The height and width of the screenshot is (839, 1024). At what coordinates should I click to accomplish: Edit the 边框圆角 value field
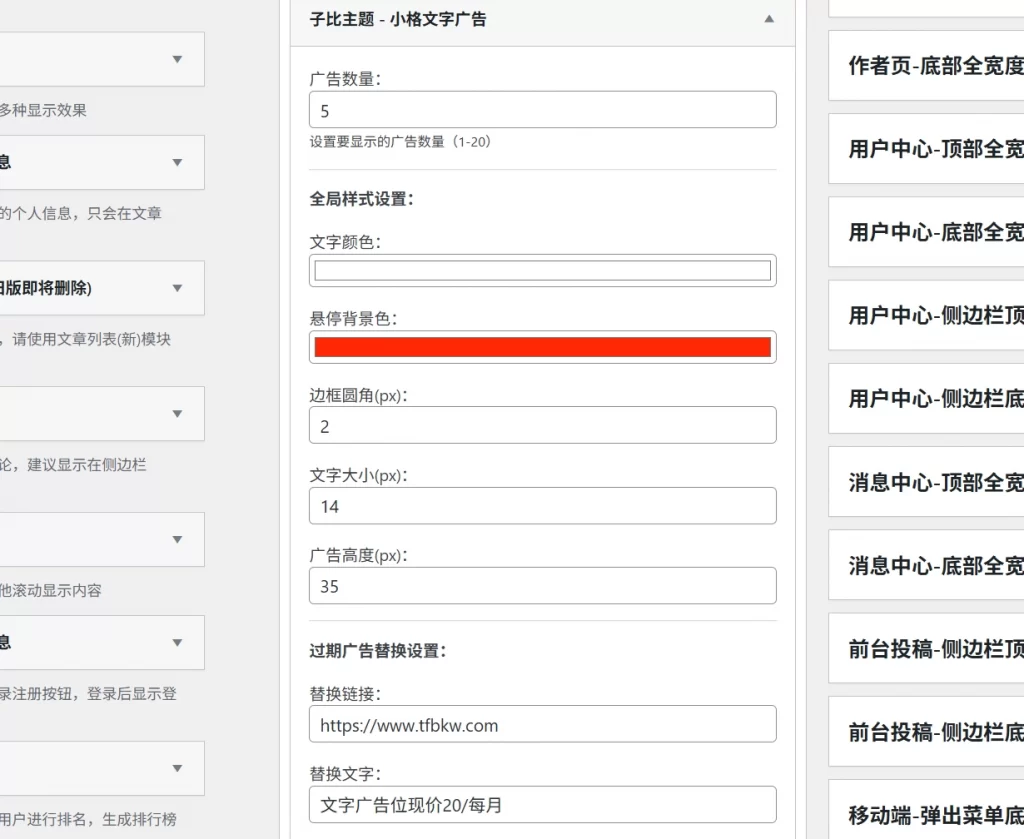coord(542,425)
